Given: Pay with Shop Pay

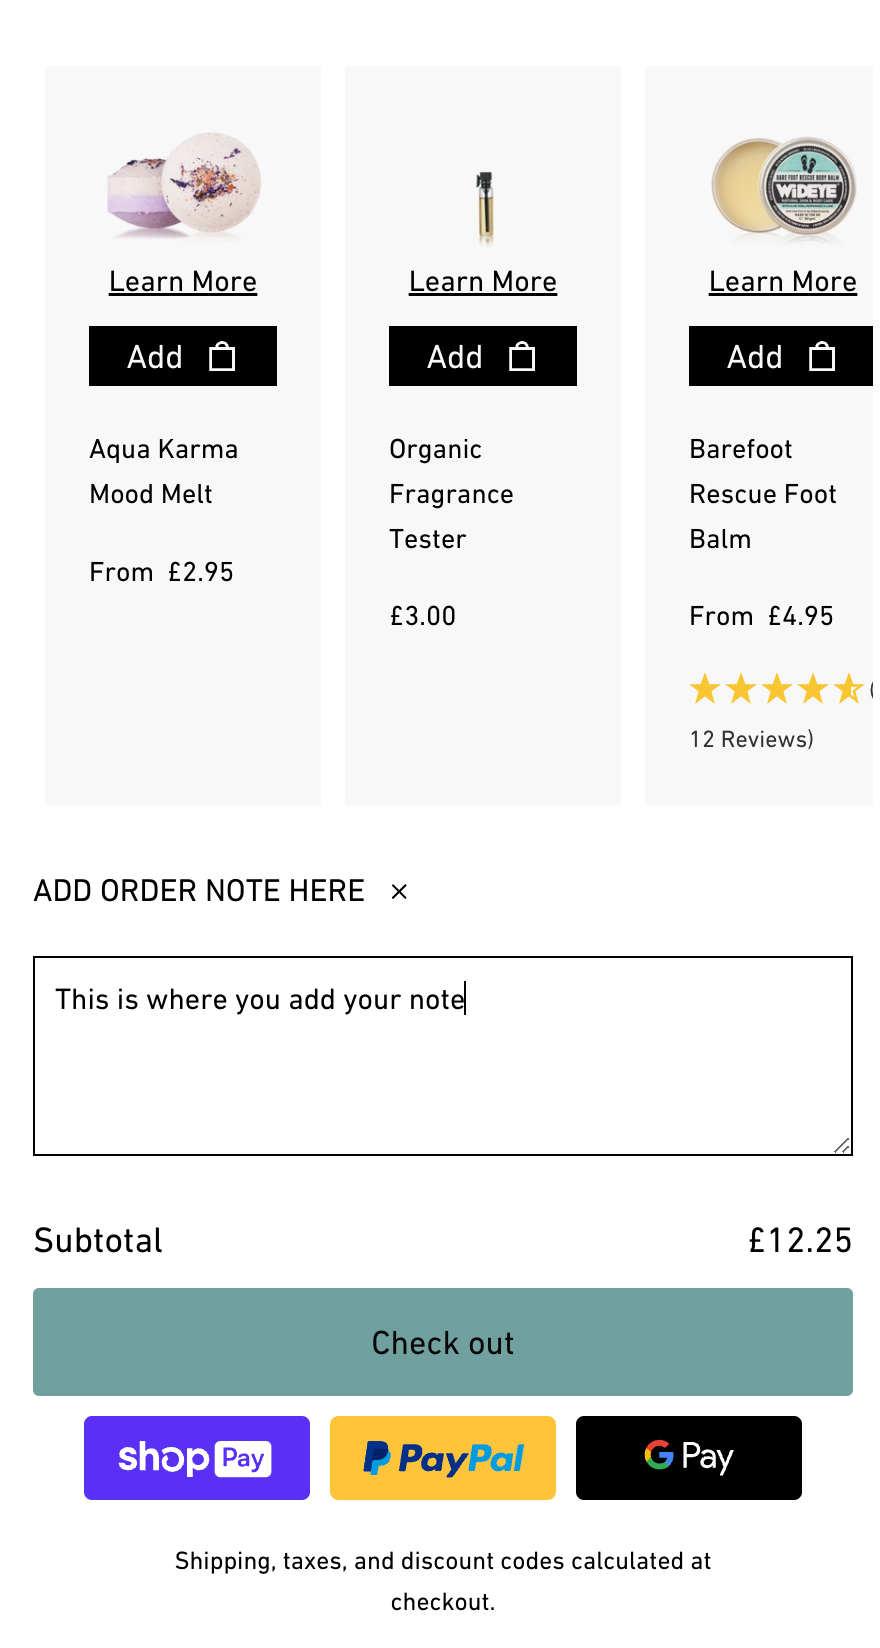Looking at the screenshot, I should coord(197,1457).
